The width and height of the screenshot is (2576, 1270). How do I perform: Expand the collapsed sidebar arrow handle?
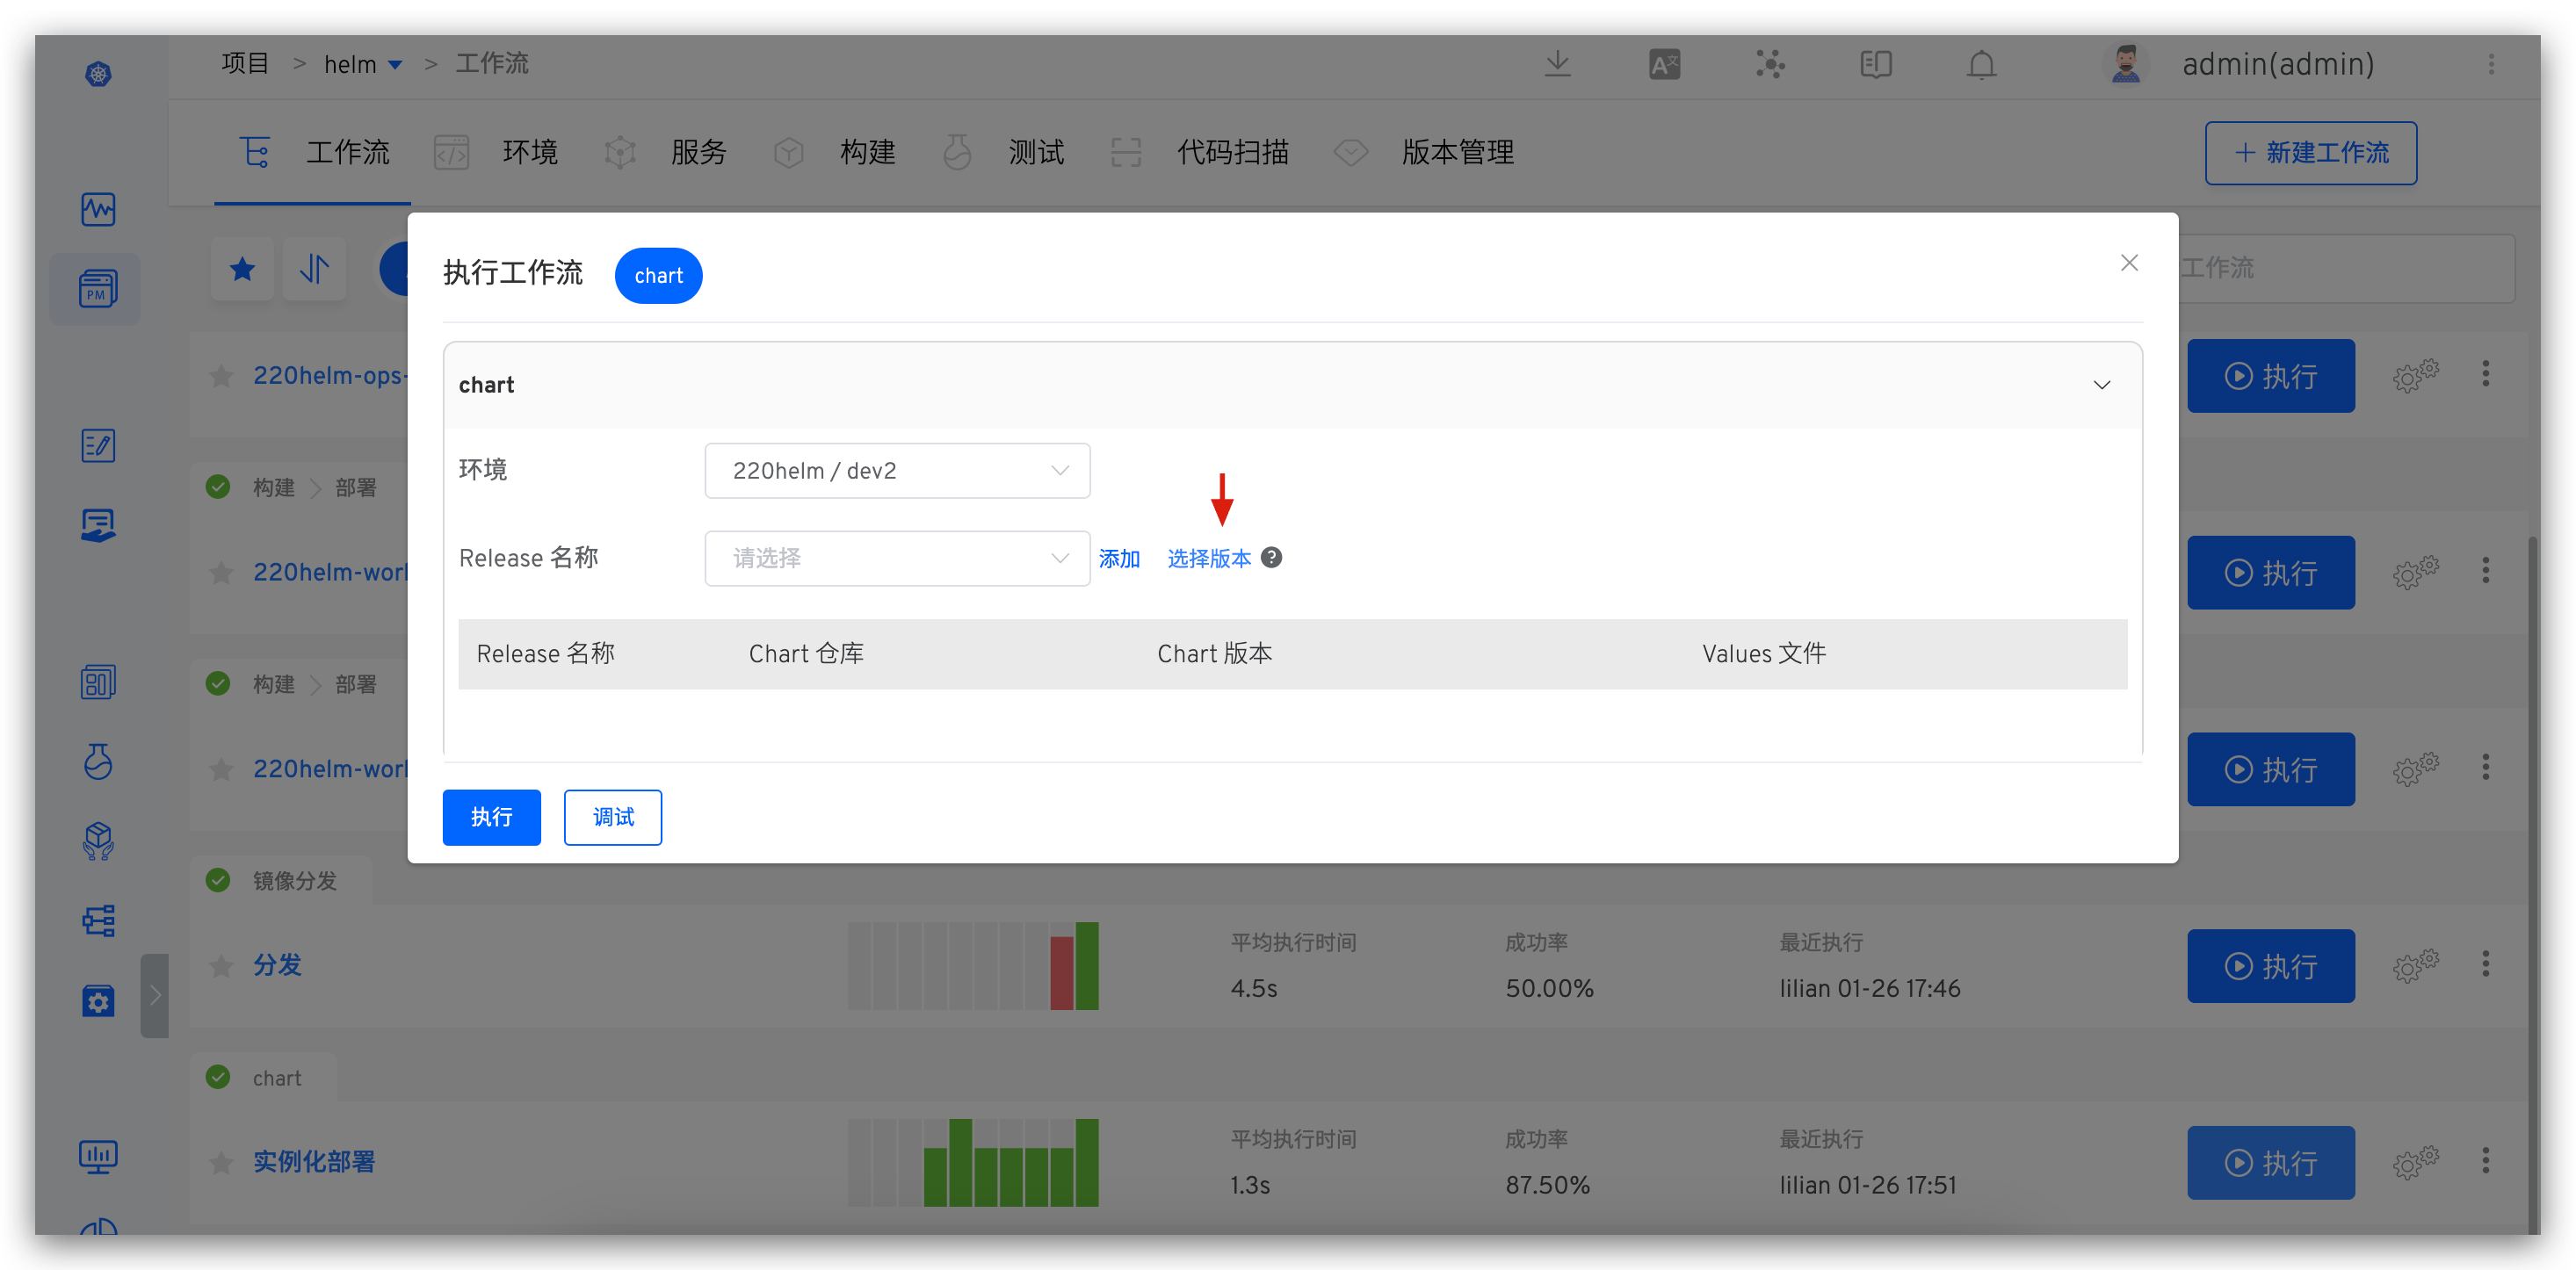pos(155,995)
